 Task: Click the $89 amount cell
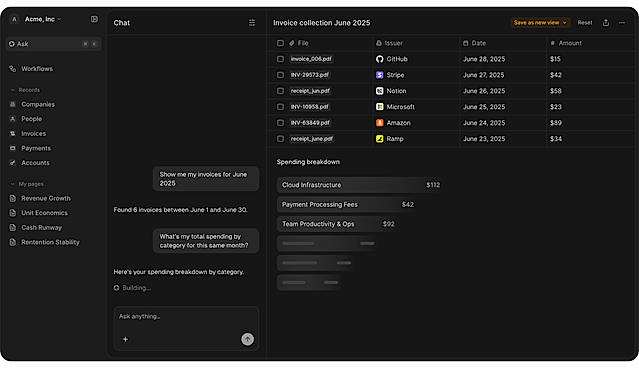tap(555, 123)
